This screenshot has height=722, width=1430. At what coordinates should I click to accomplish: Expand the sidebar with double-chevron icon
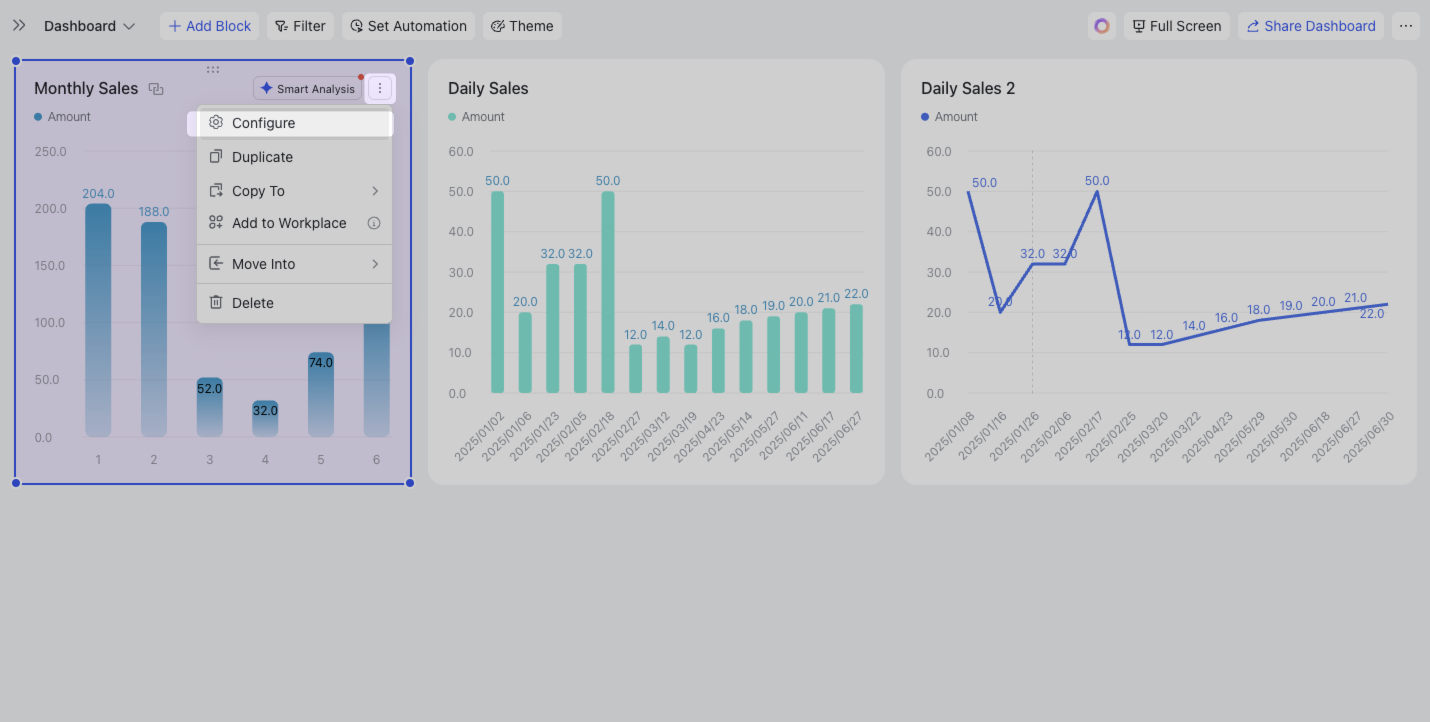click(x=19, y=26)
